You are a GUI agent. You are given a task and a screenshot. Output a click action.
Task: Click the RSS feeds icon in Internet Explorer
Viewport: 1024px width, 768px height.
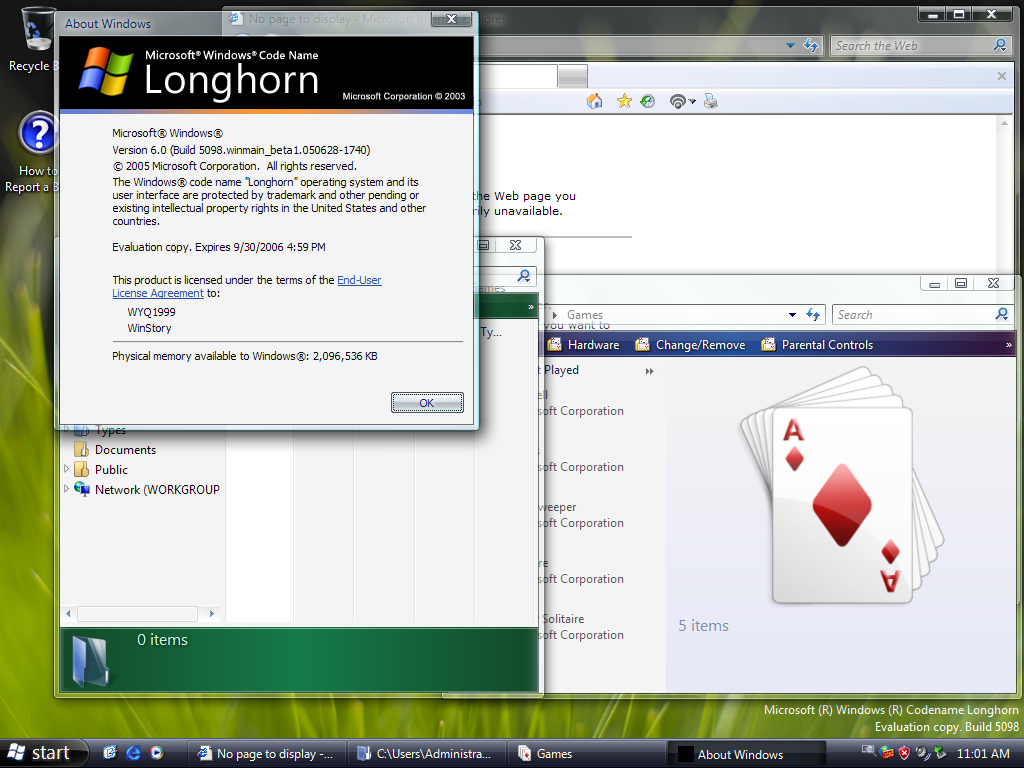click(678, 101)
